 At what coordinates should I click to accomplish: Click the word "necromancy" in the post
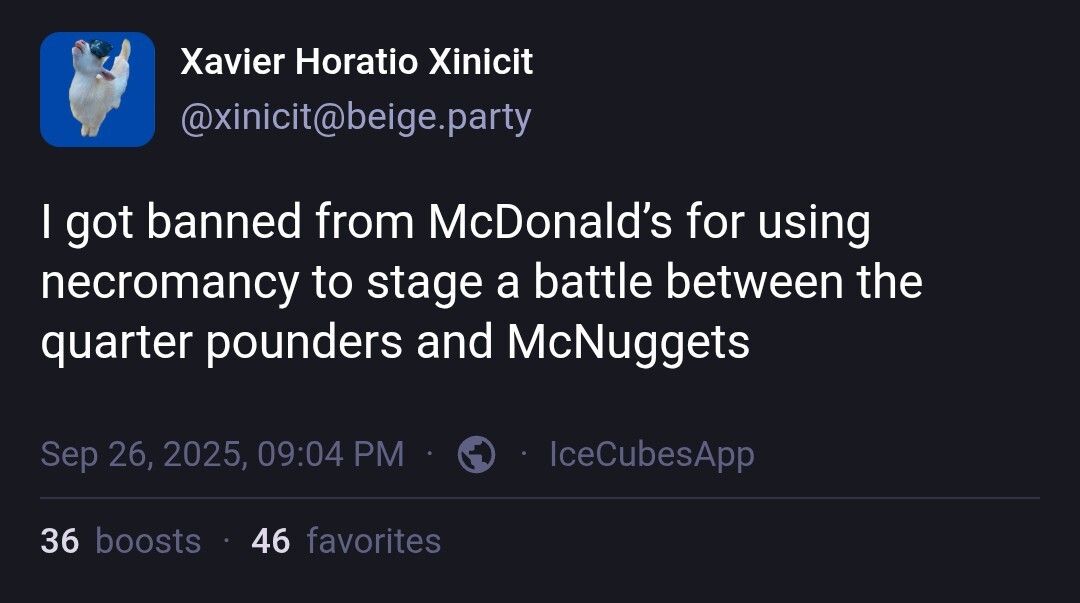tap(169, 282)
